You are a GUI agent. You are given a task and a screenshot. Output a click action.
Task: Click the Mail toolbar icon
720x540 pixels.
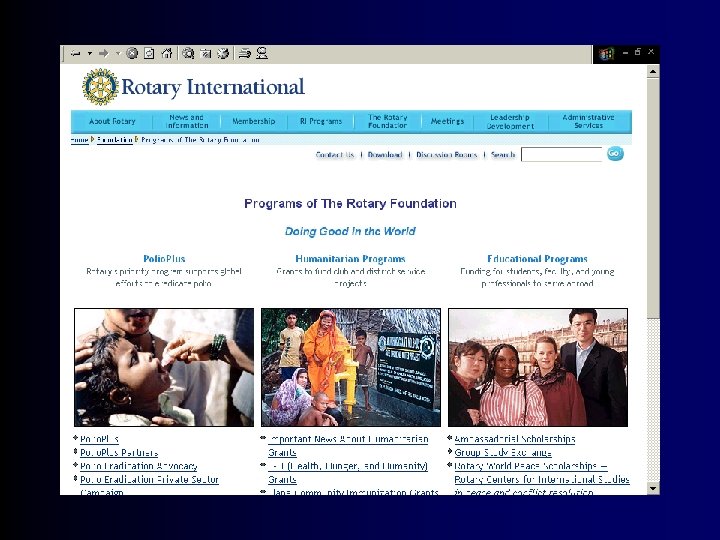(x=244, y=54)
